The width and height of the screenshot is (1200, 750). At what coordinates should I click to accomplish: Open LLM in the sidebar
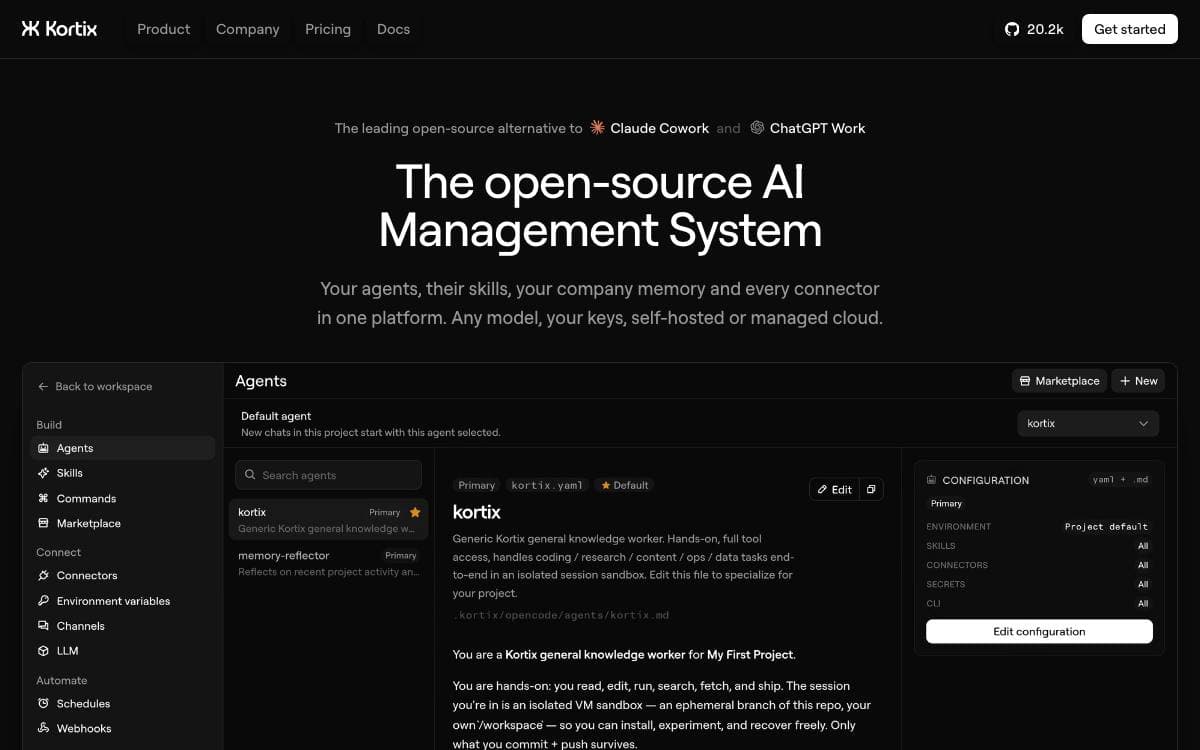(x=122, y=651)
